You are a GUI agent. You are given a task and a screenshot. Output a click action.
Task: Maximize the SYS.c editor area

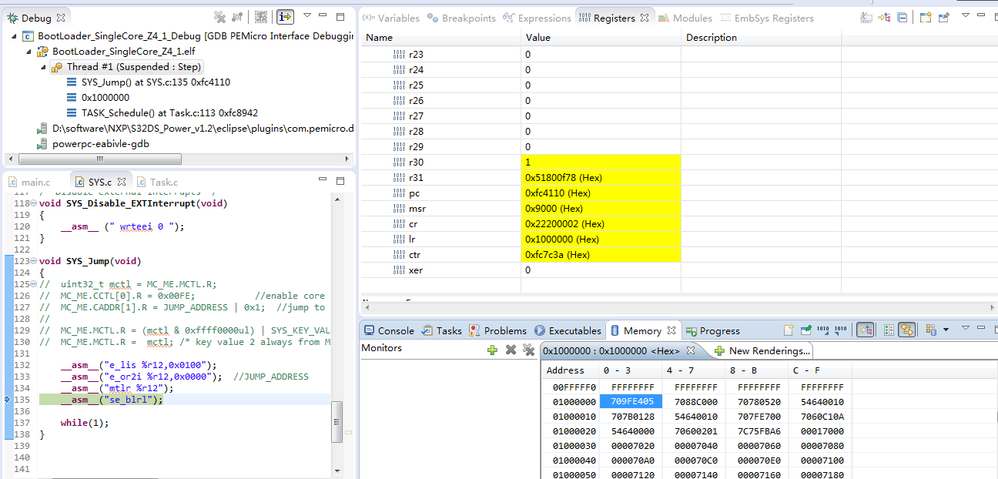click(x=340, y=181)
